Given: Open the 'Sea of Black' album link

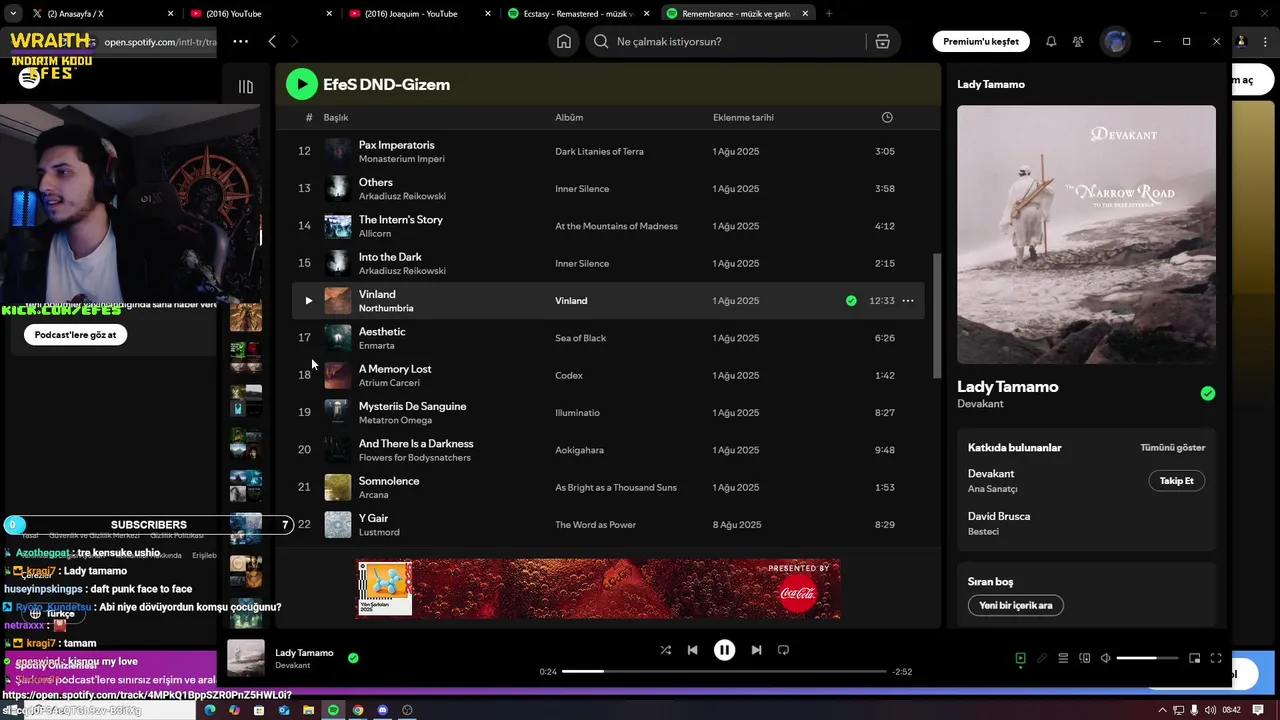Looking at the screenshot, I should coord(580,338).
